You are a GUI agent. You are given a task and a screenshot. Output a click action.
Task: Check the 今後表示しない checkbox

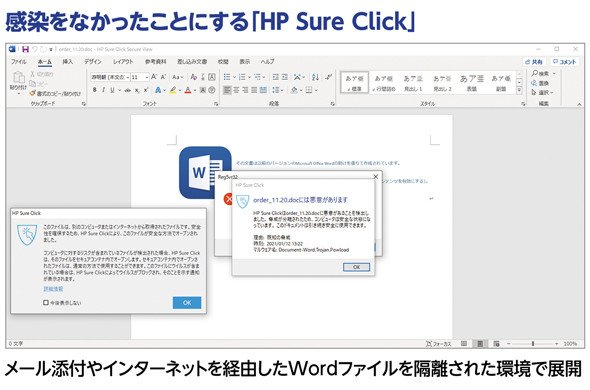coord(46,302)
